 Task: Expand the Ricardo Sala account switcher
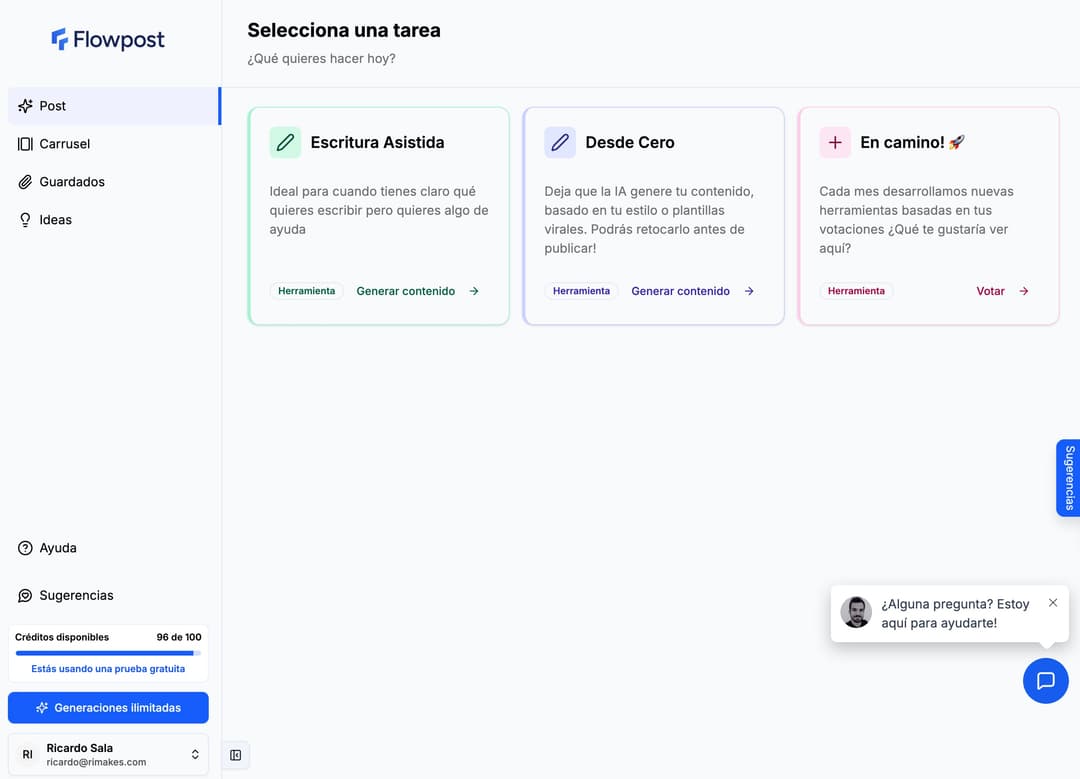coord(195,754)
